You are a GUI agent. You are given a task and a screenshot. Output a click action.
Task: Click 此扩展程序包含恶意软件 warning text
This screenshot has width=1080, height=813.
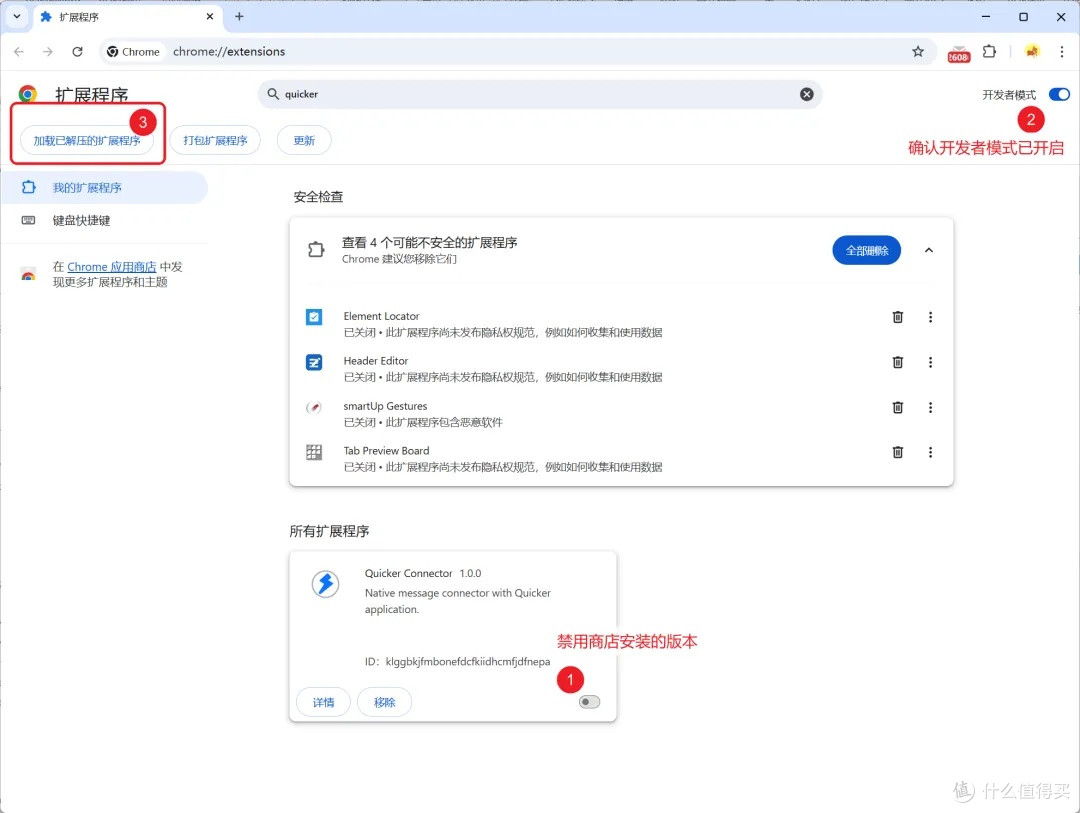444,422
